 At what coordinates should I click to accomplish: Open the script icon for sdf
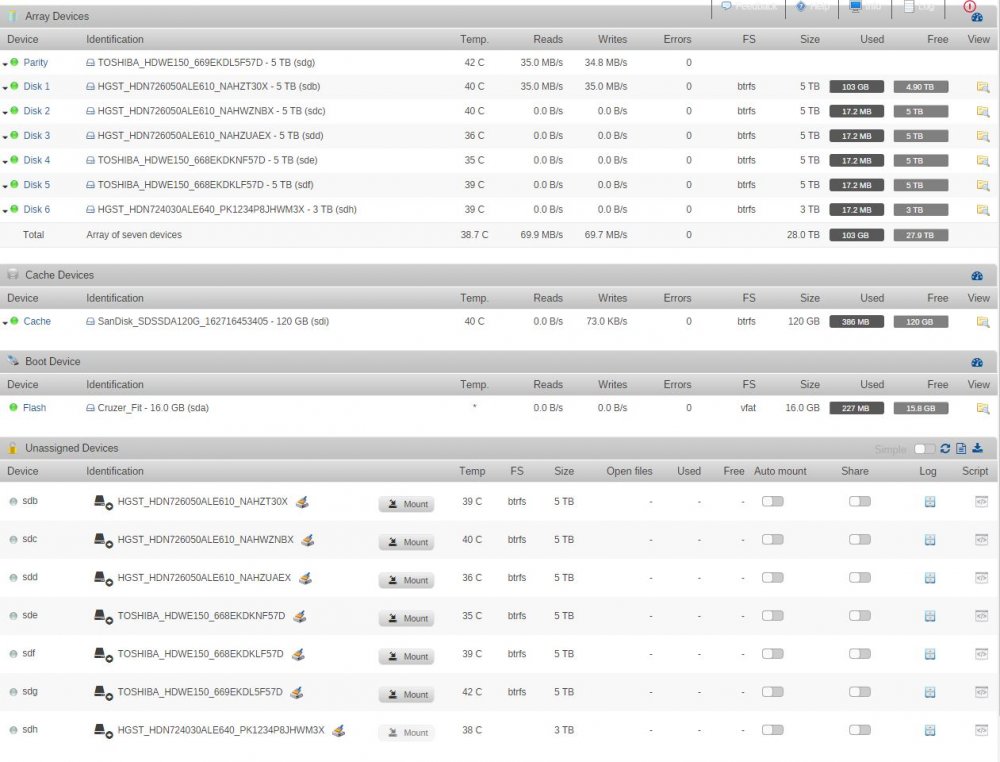[982, 654]
